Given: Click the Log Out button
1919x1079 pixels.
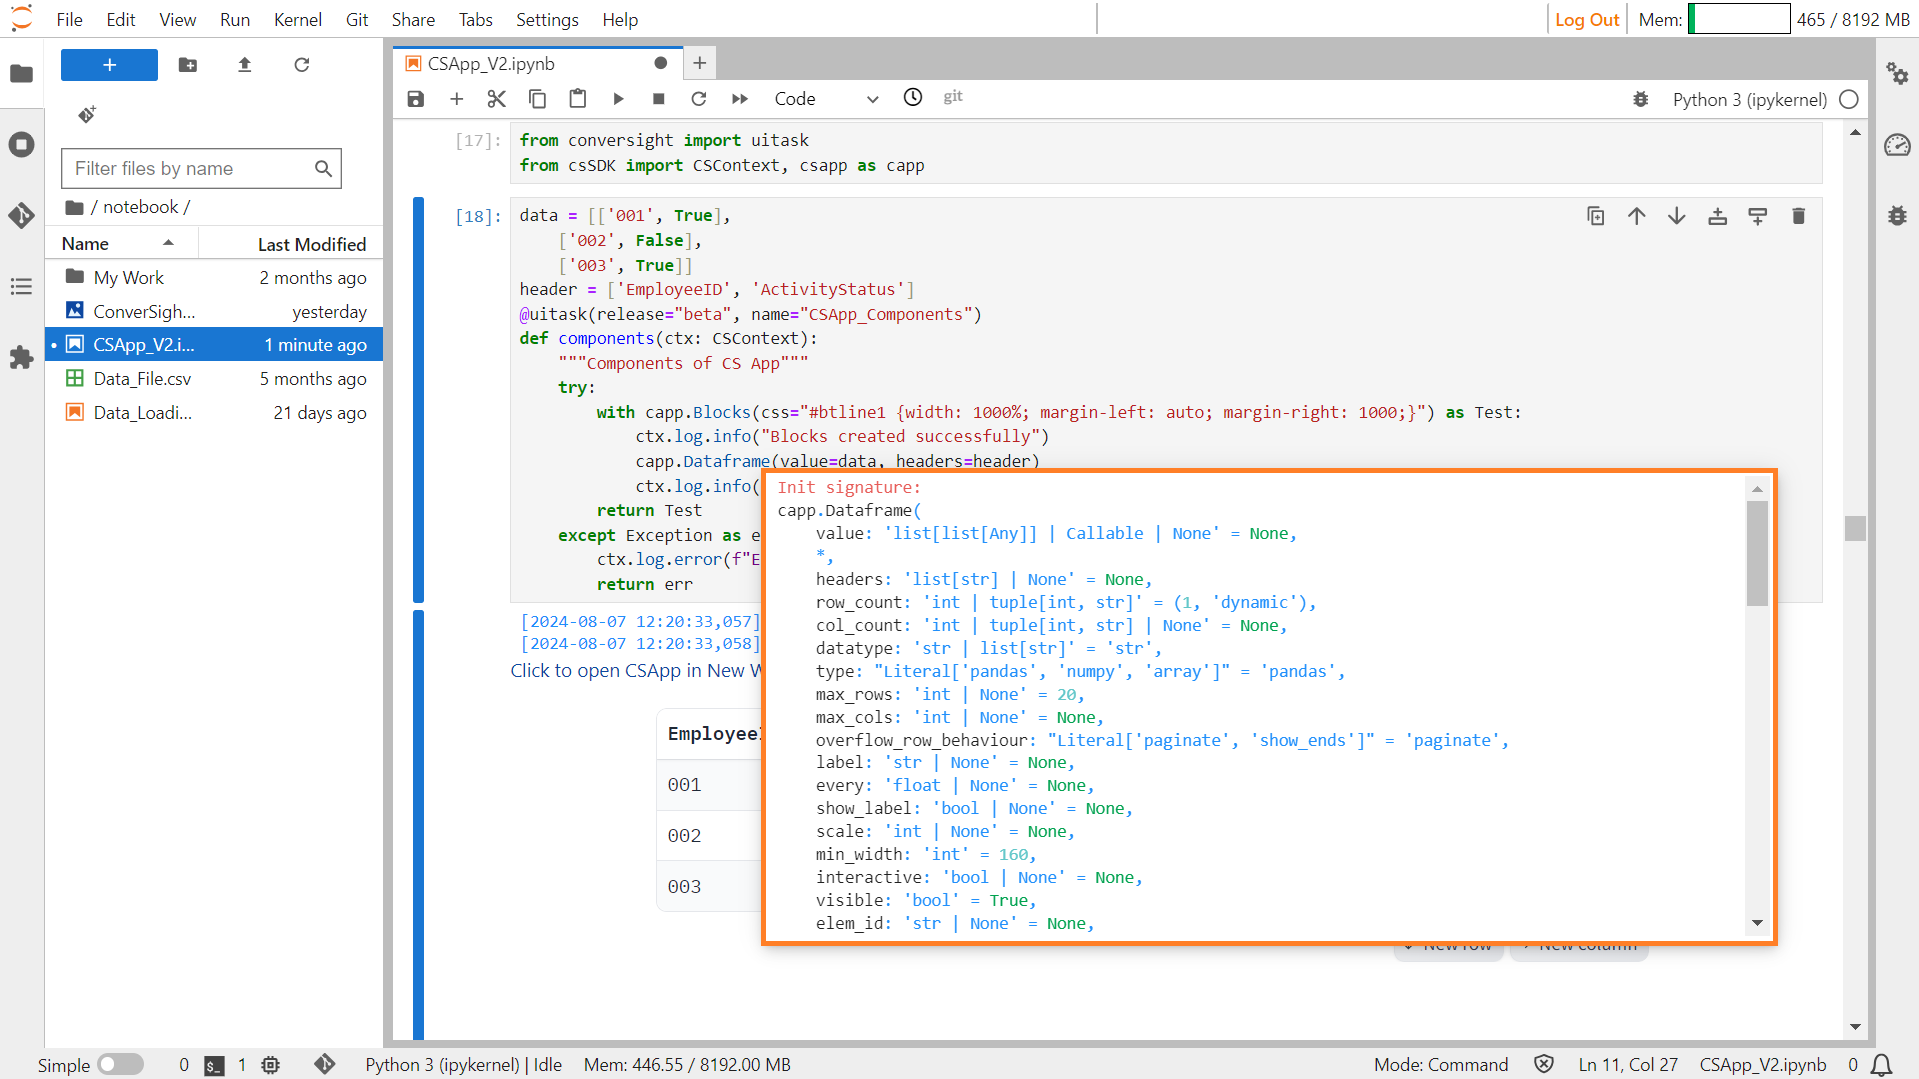Looking at the screenshot, I should pyautogui.click(x=1587, y=19).
